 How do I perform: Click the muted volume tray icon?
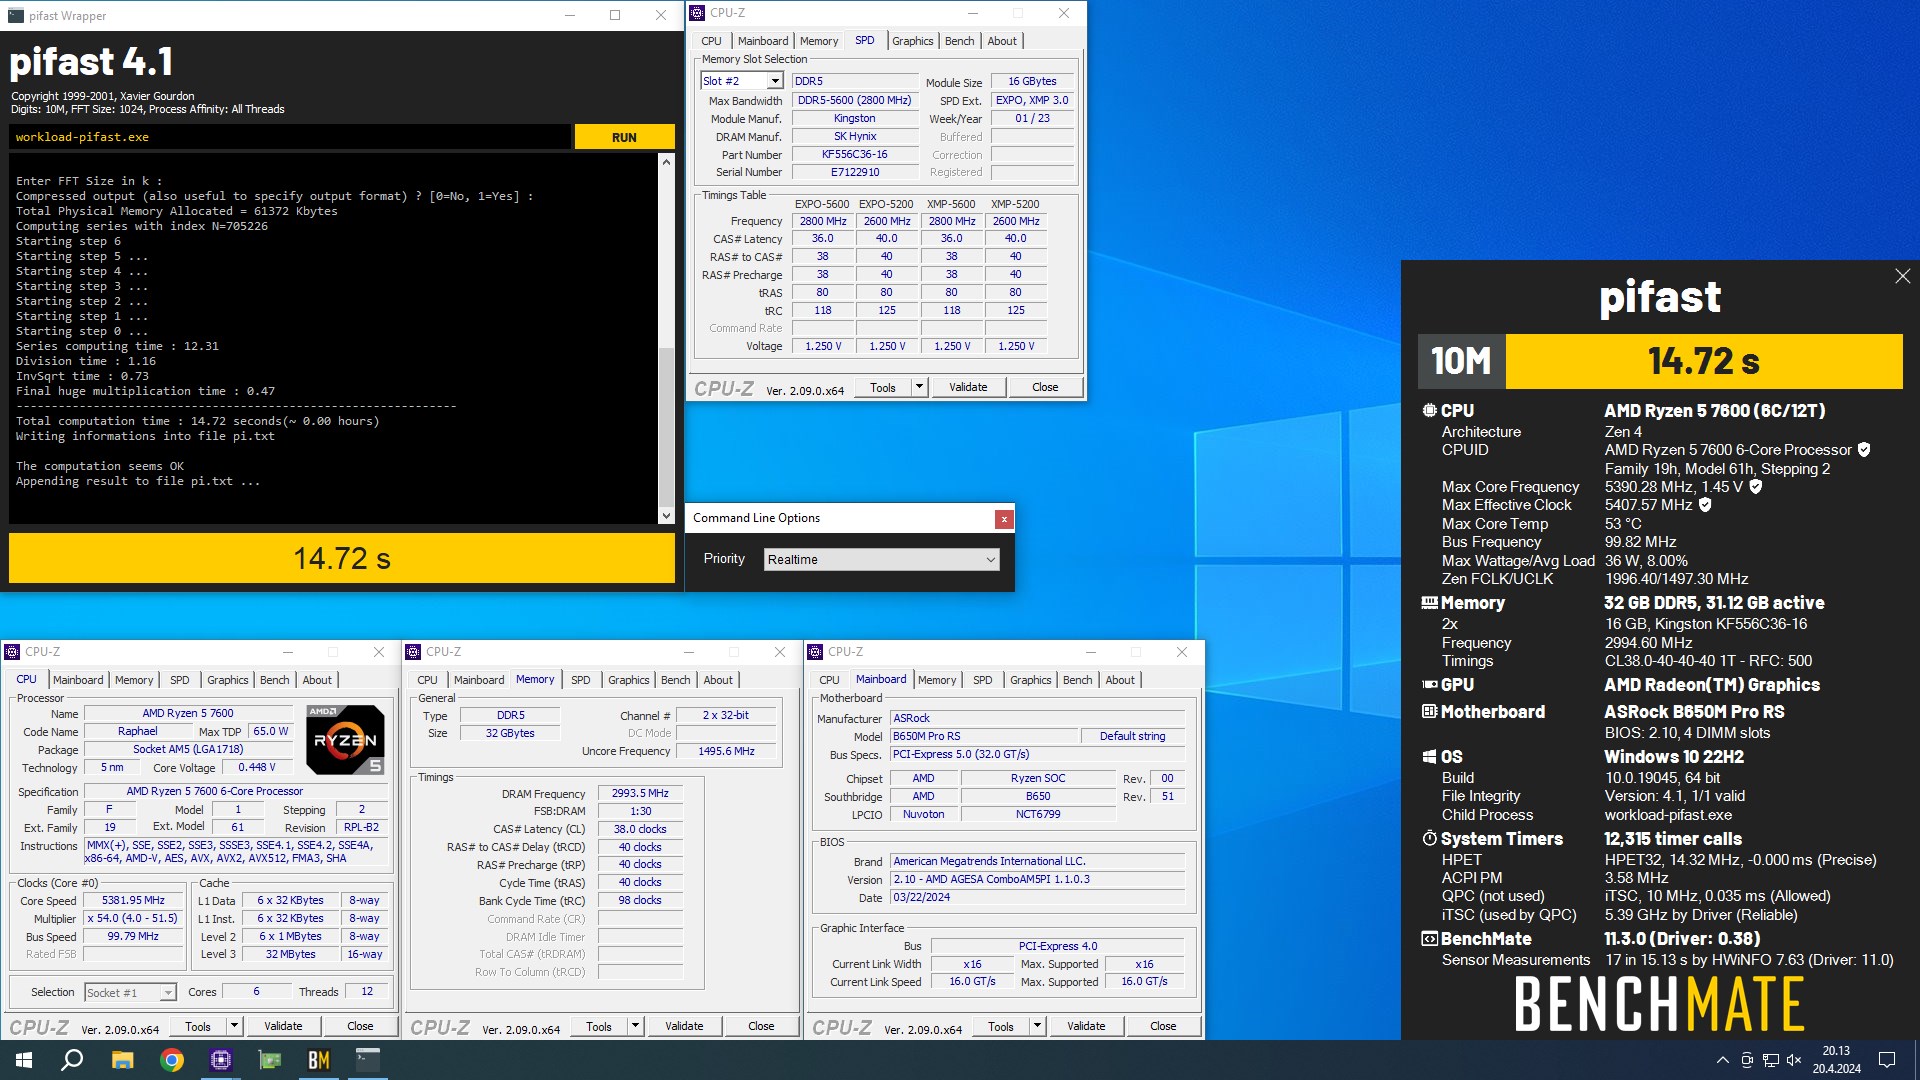tap(1794, 1060)
